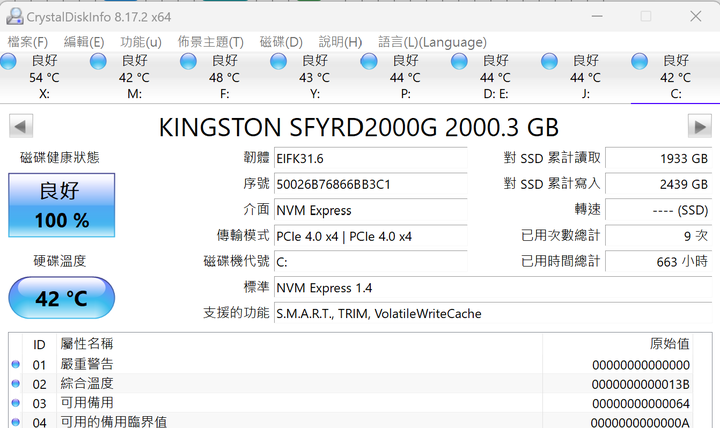Click the ID column header
Image resolution: width=720 pixels, height=428 pixels.
39,344
